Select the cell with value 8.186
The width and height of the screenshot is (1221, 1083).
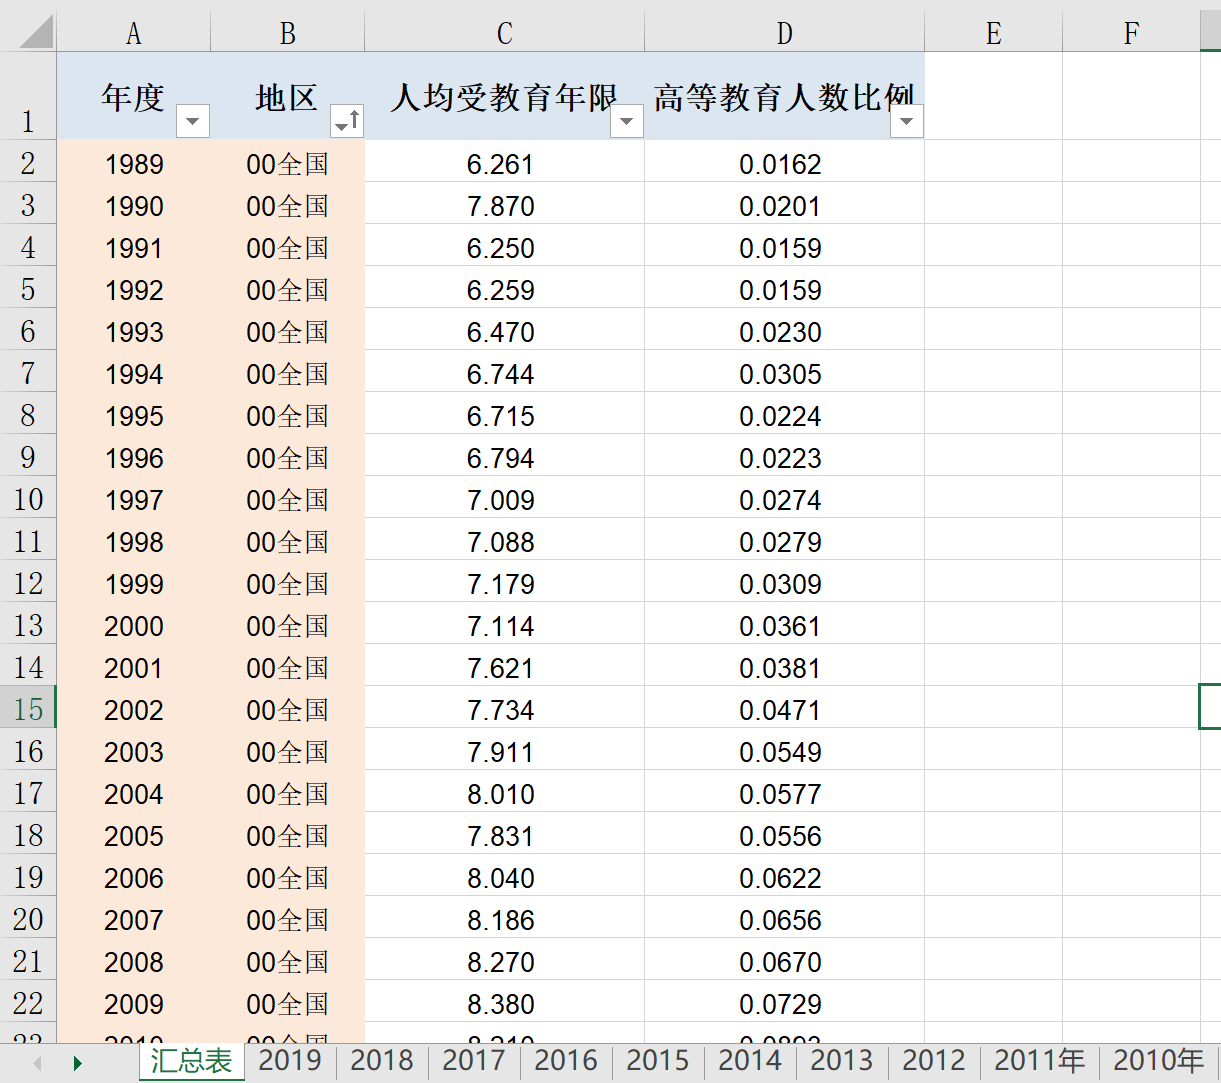pyautogui.click(x=505, y=919)
